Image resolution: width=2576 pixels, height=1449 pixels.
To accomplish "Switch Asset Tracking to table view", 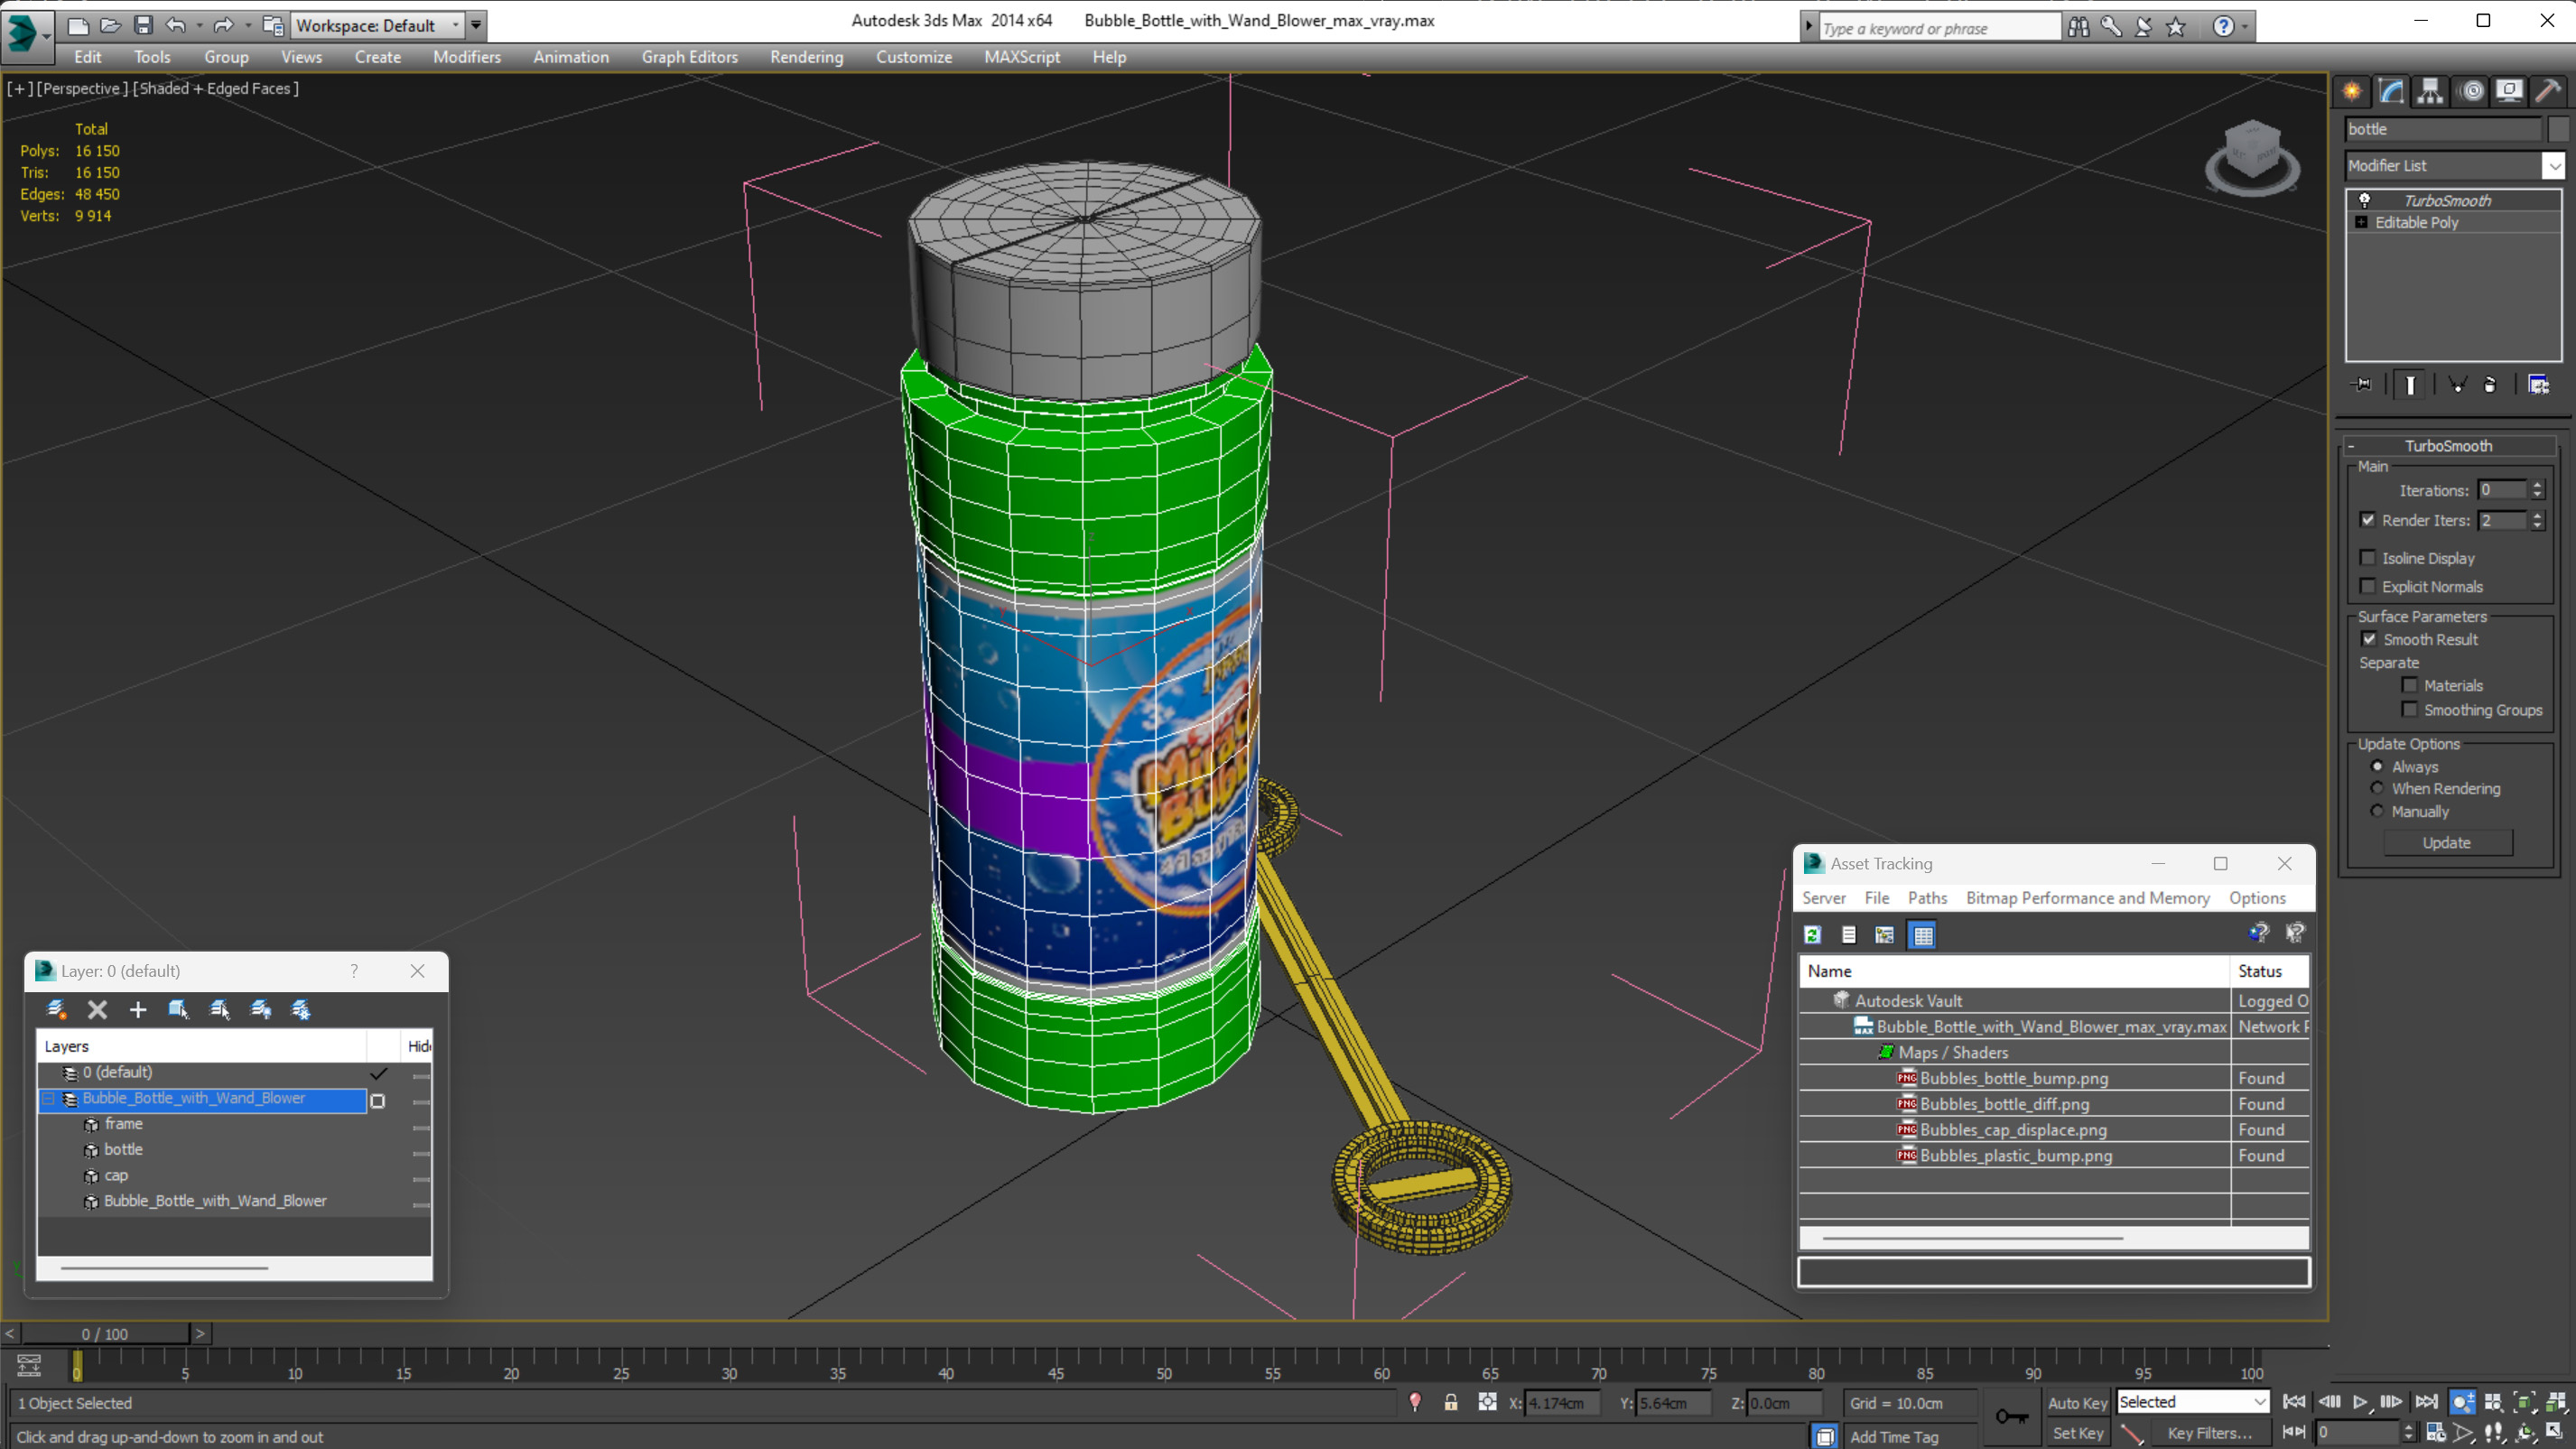I will click(x=1923, y=935).
